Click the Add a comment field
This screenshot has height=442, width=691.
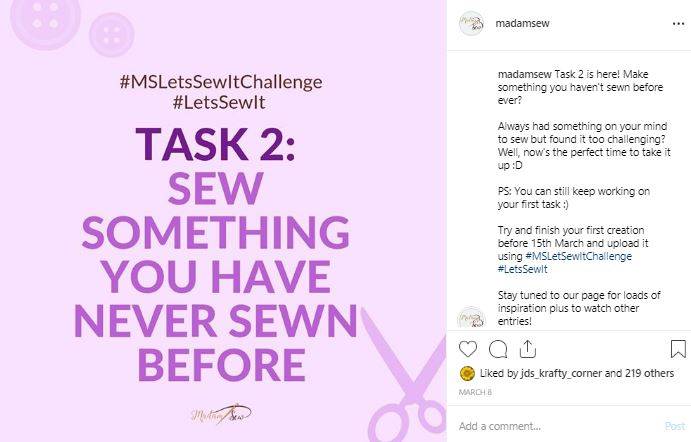click(x=560, y=426)
